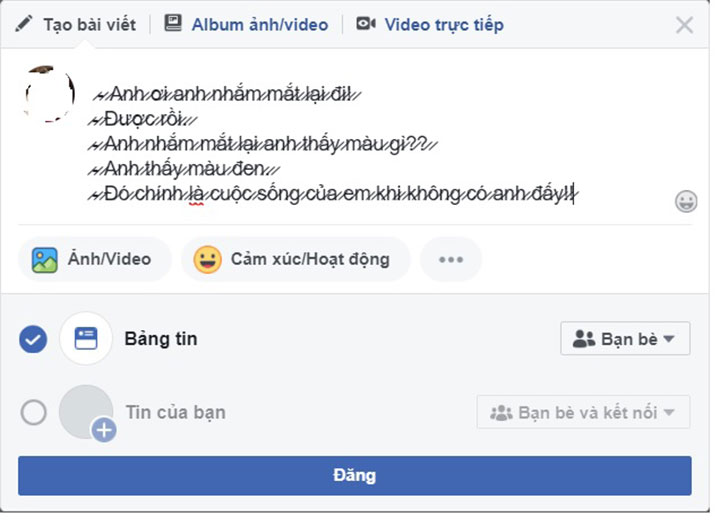Click the plus badge on story avatar
The width and height of the screenshot is (720, 525).
click(104, 430)
